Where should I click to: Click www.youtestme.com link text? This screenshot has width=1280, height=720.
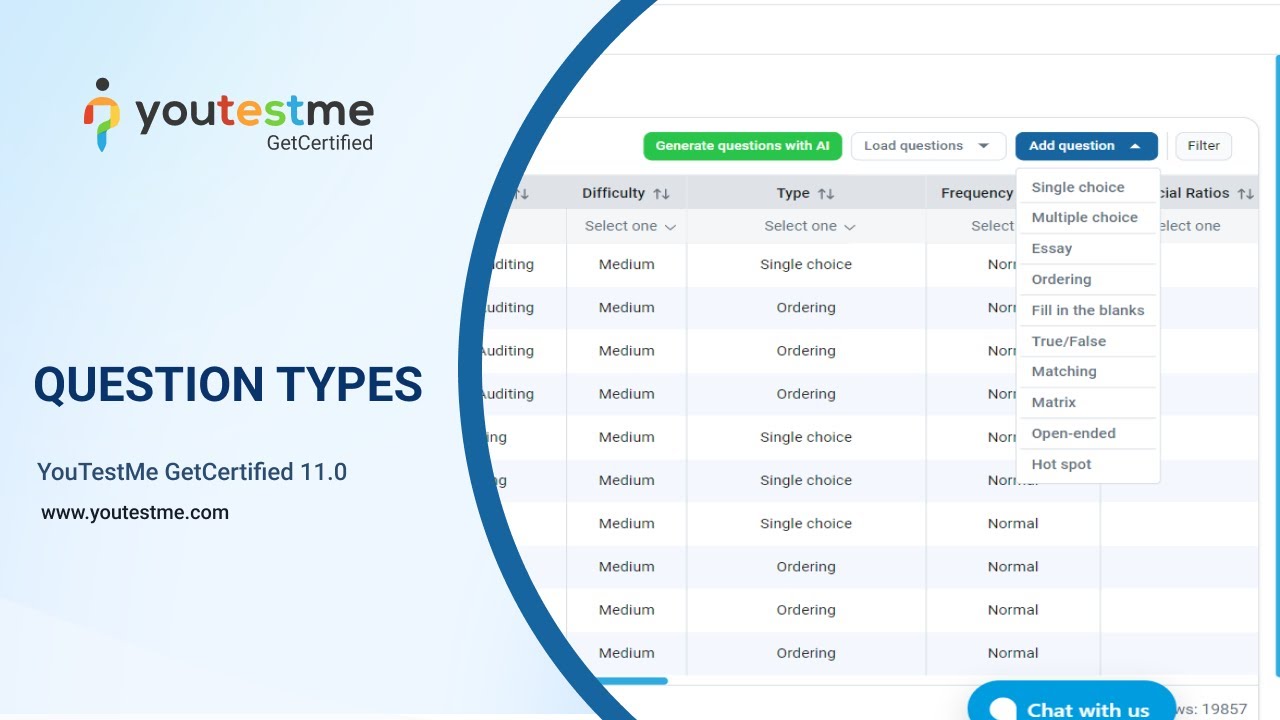tap(135, 513)
